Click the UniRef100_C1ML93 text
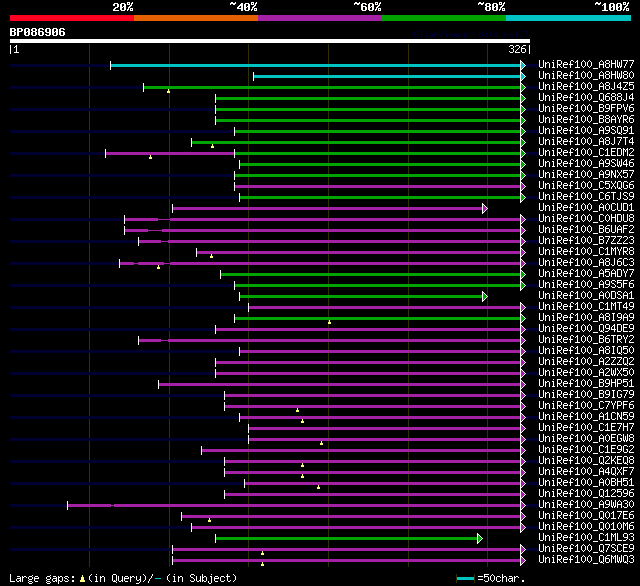This screenshot has height=586, width=640. pos(586,538)
